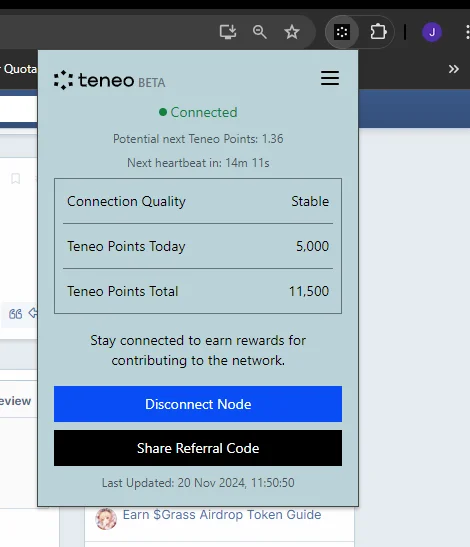
Task: Open the Chrome three-dot menu
Action: click(467, 32)
